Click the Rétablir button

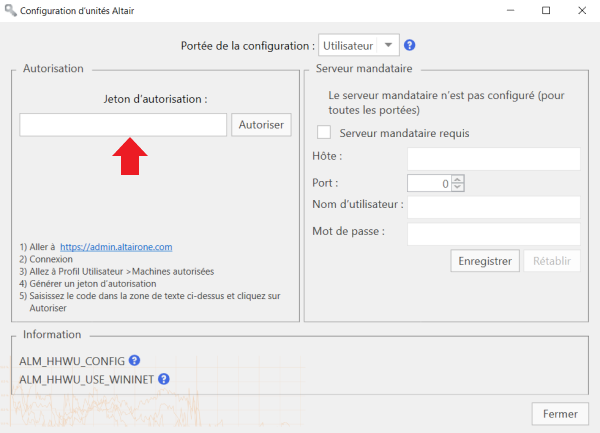pos(552,261)
